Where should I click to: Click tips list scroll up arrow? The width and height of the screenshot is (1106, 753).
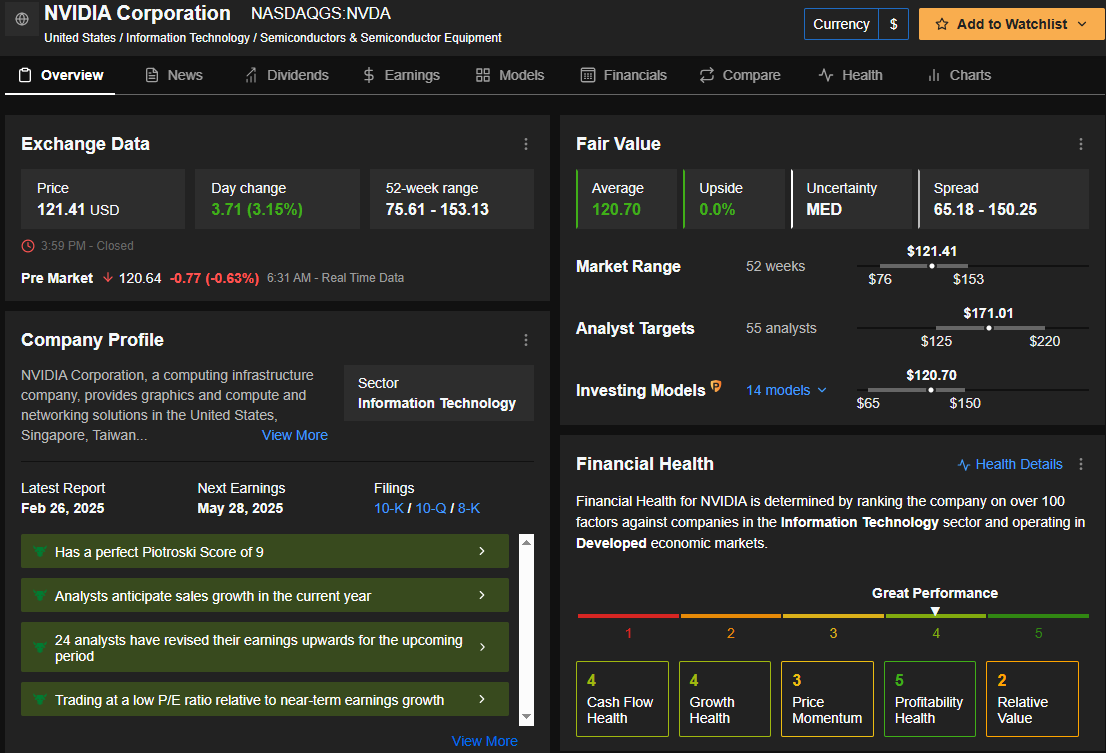[x=526, y=541]
